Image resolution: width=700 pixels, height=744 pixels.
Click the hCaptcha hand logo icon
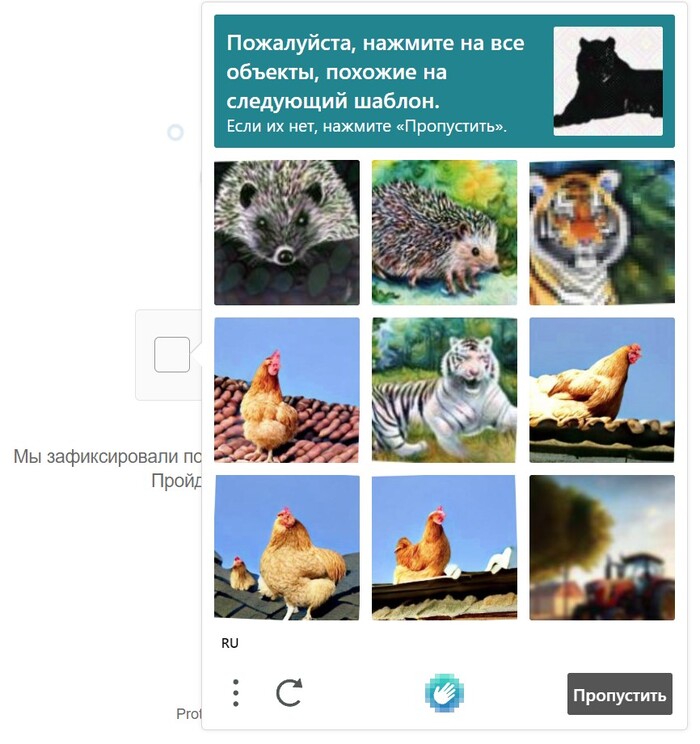click(x=444, y=693)
